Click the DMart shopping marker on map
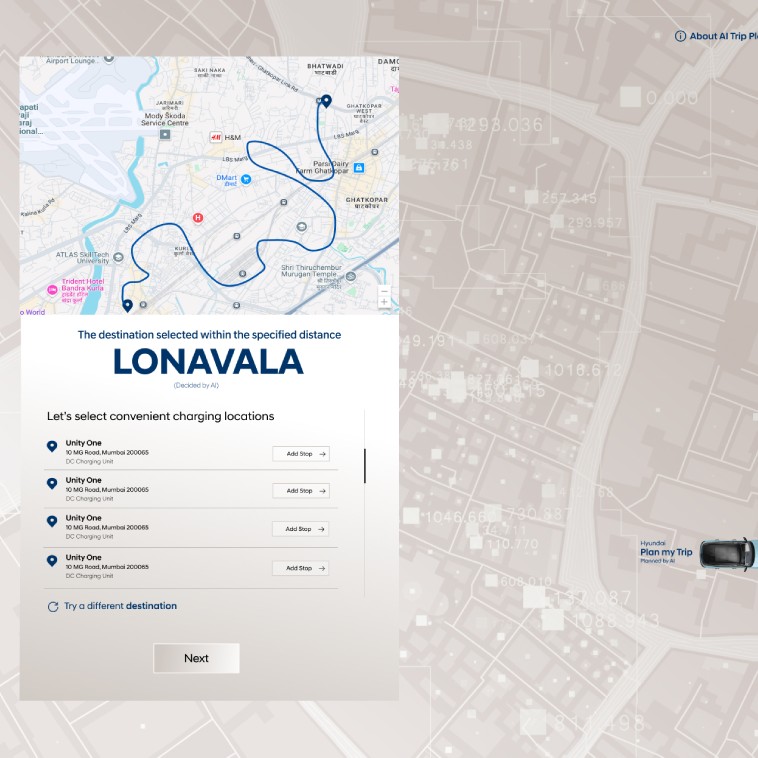The height and width of the screenshot is (758, 758). [245, 179]
